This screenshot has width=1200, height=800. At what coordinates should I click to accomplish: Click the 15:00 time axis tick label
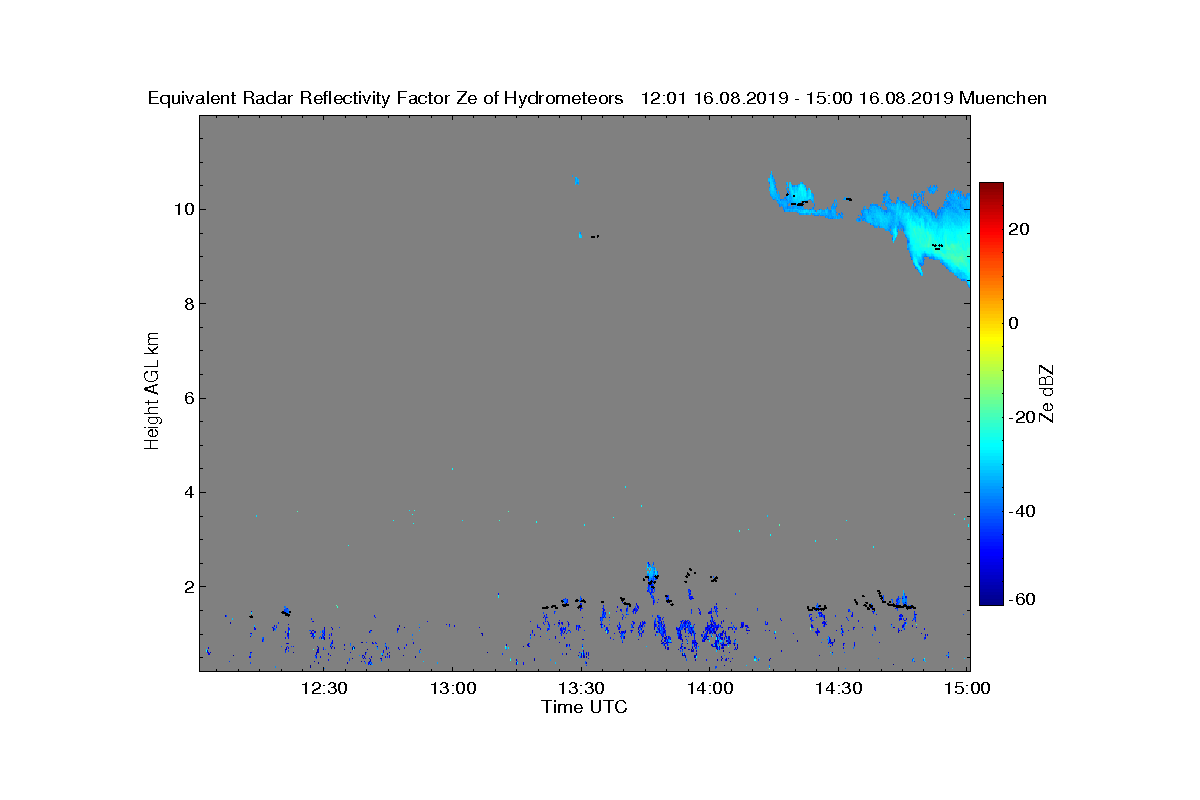(x=968, y=688)
